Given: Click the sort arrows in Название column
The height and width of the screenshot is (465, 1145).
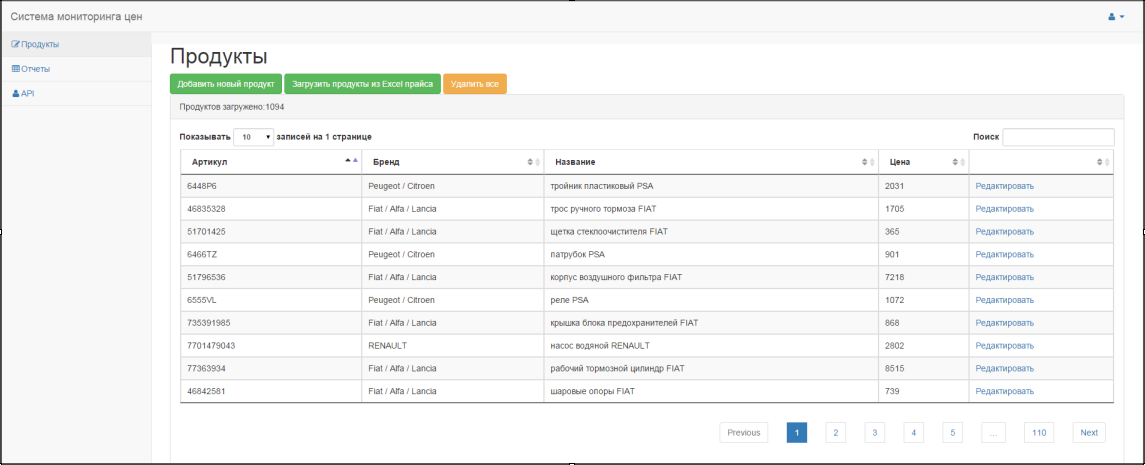Looking at the screenshot, I should click(866, 162).
